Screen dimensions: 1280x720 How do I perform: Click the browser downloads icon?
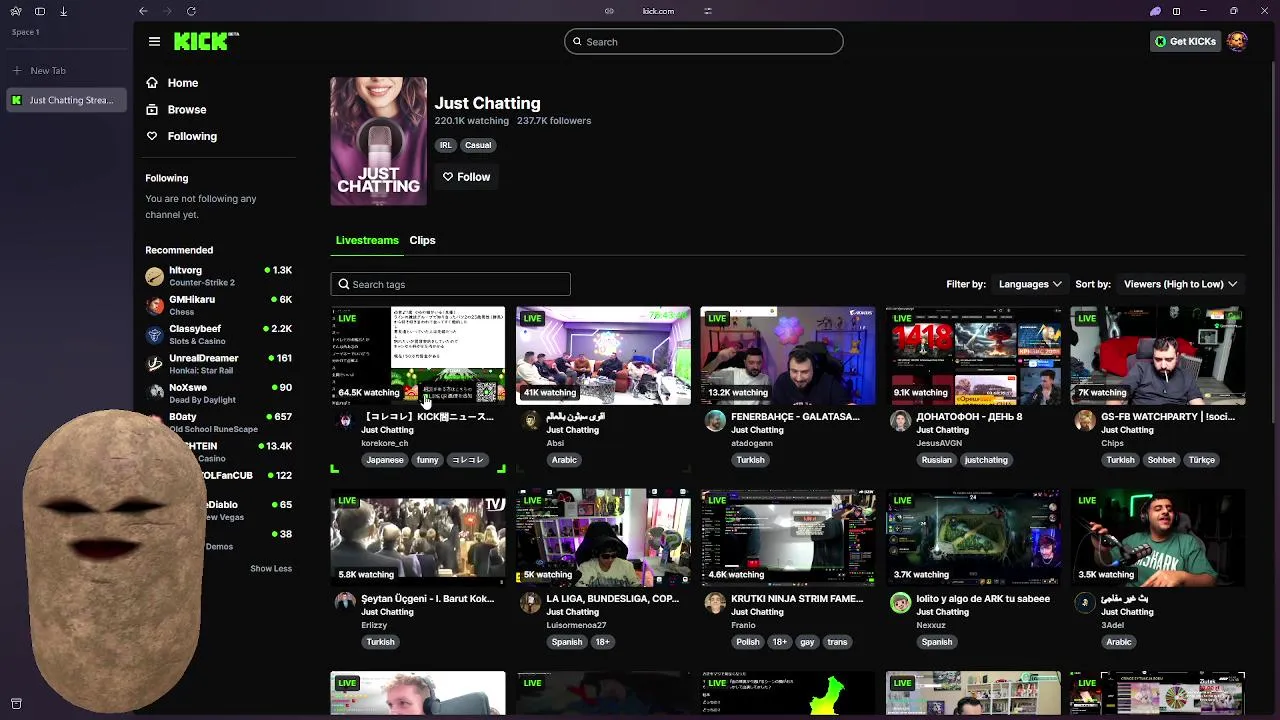click(63, 11)
